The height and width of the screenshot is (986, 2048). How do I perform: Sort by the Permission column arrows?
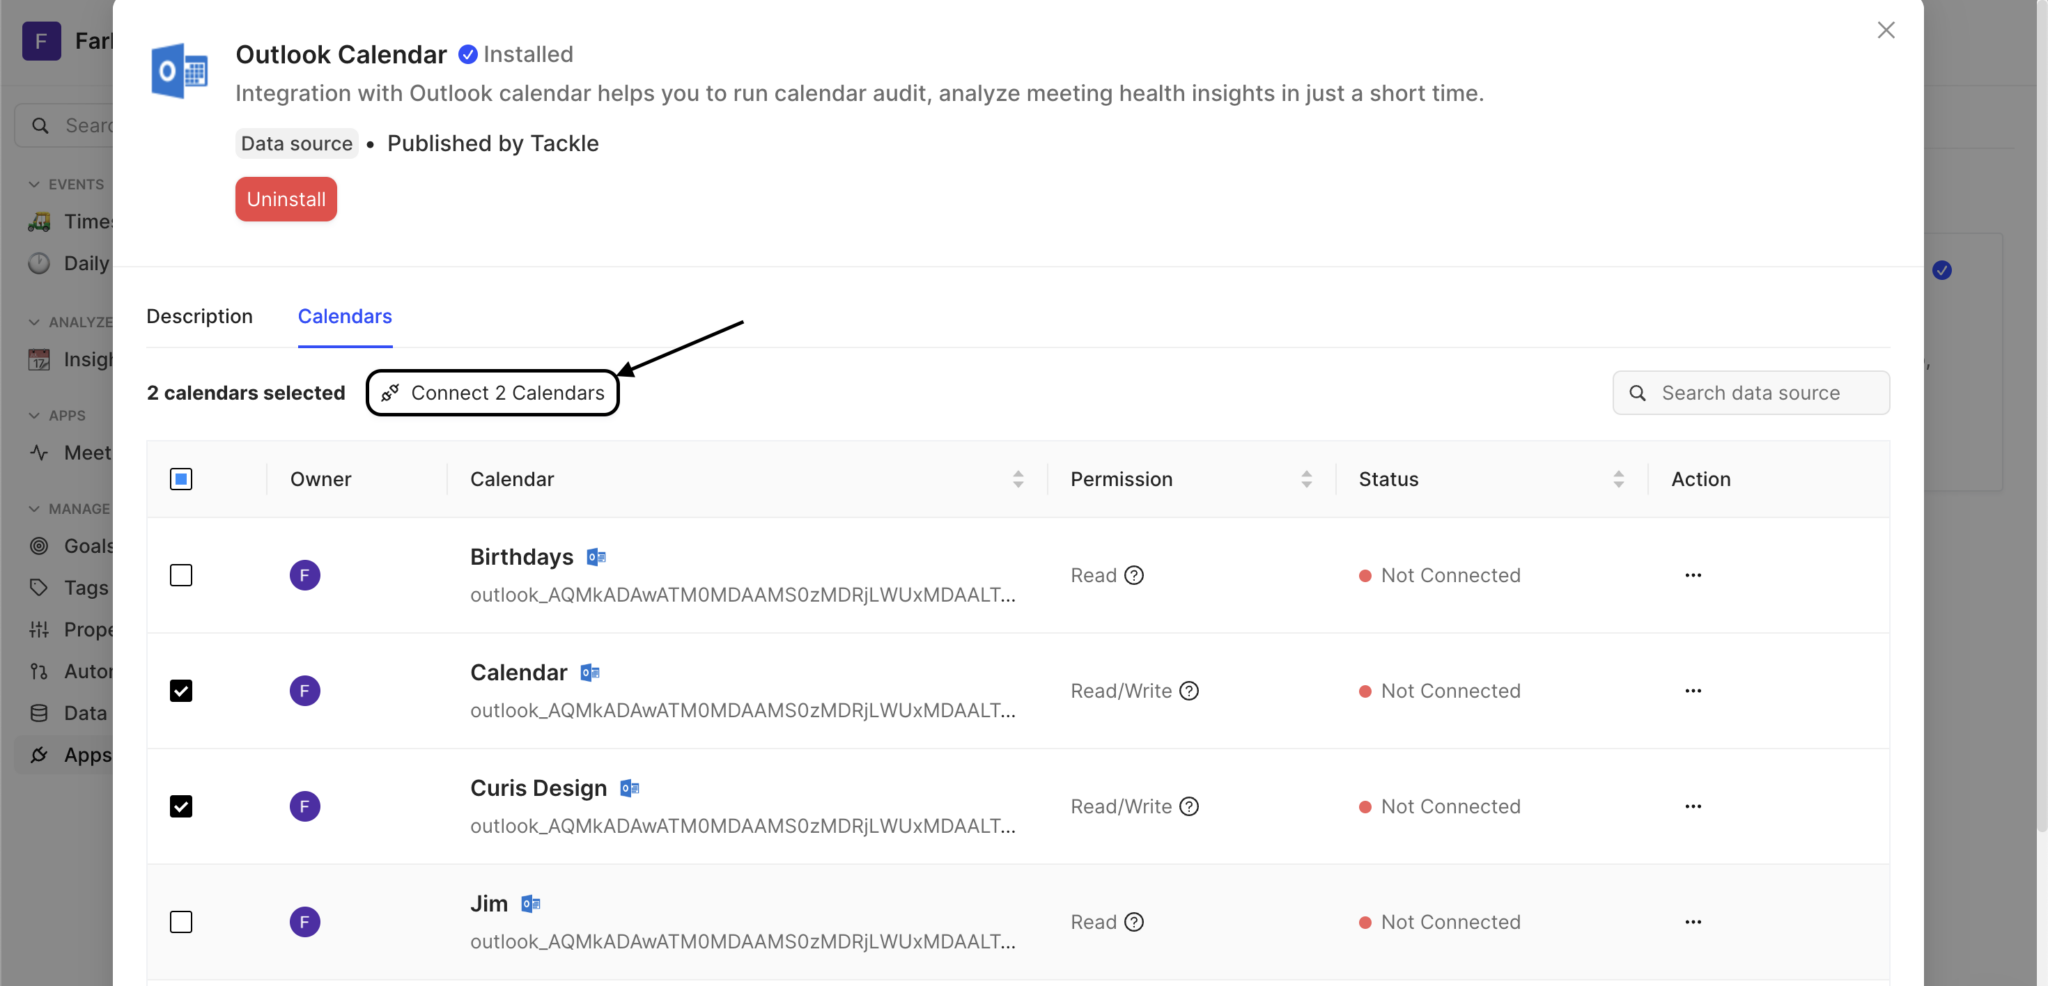(1306, 479)
